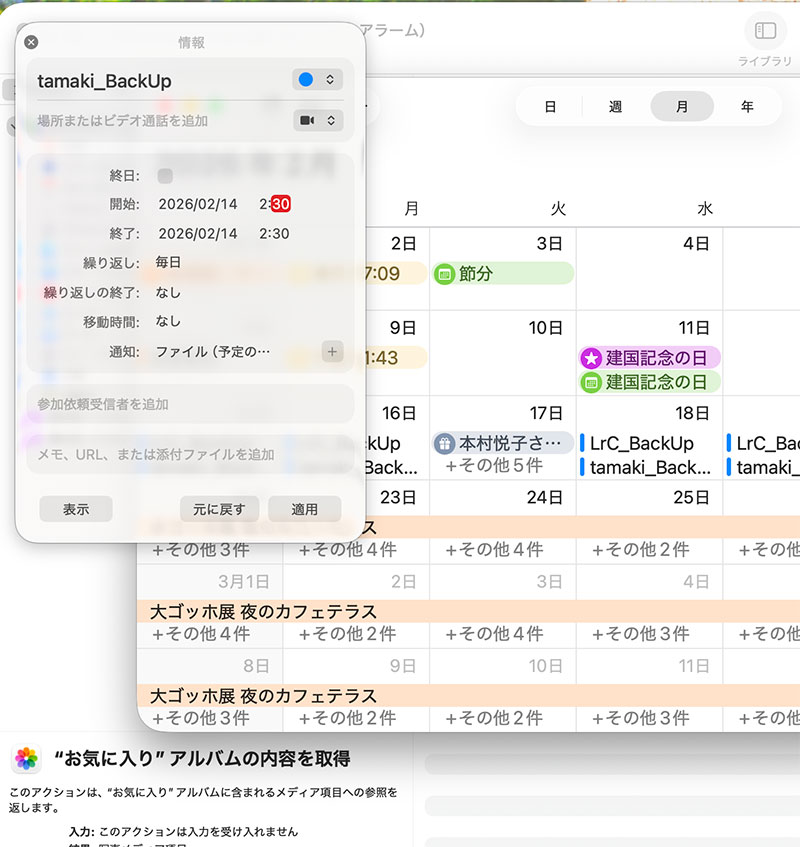Image resolution: width=800 pixels, height=847 pixels.
Task: Switch to the 週 week view
Action: [616, 107]
